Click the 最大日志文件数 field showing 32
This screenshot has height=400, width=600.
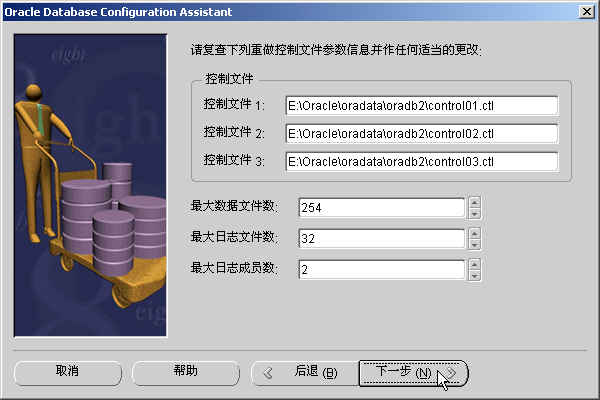(x=382, y=238)
